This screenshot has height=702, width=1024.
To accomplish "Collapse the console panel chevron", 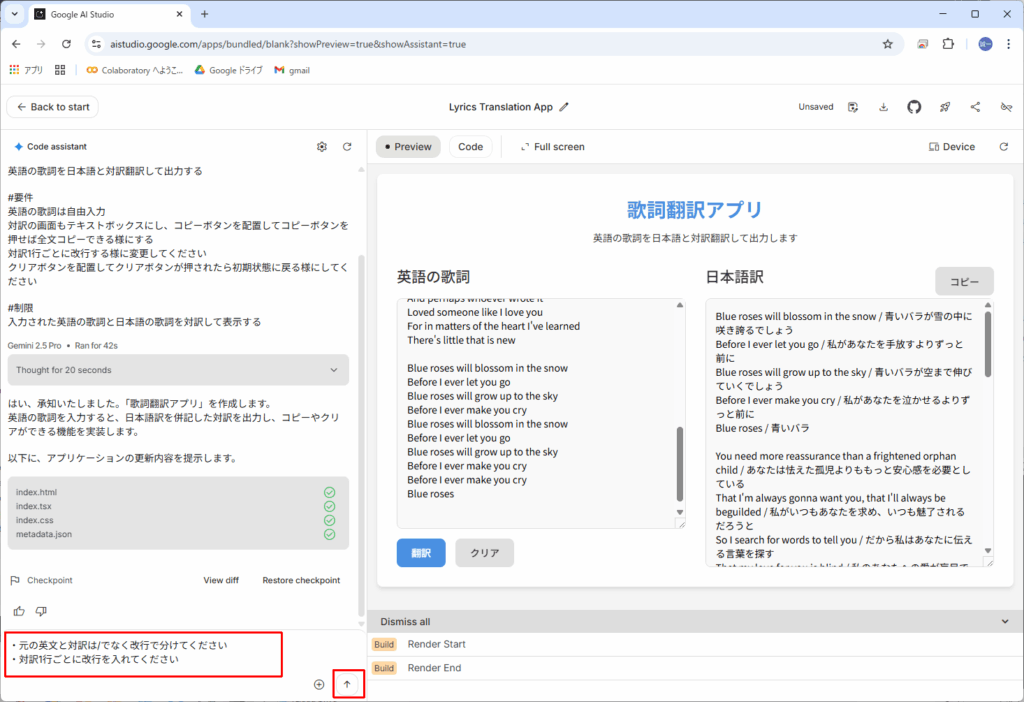I will click(1005, 622).
